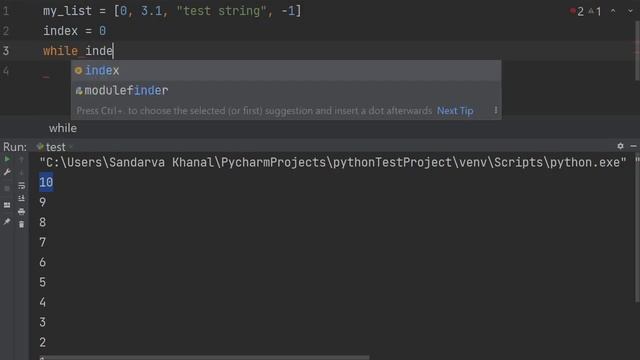Choose the modulefinder completion suggestion
Screen dimensions: 640x360
point(286,91)
